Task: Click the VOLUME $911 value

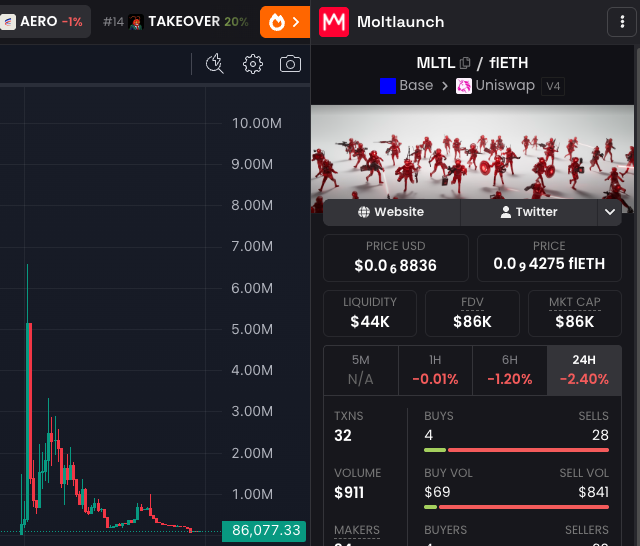Action: (x=349, y=493)
